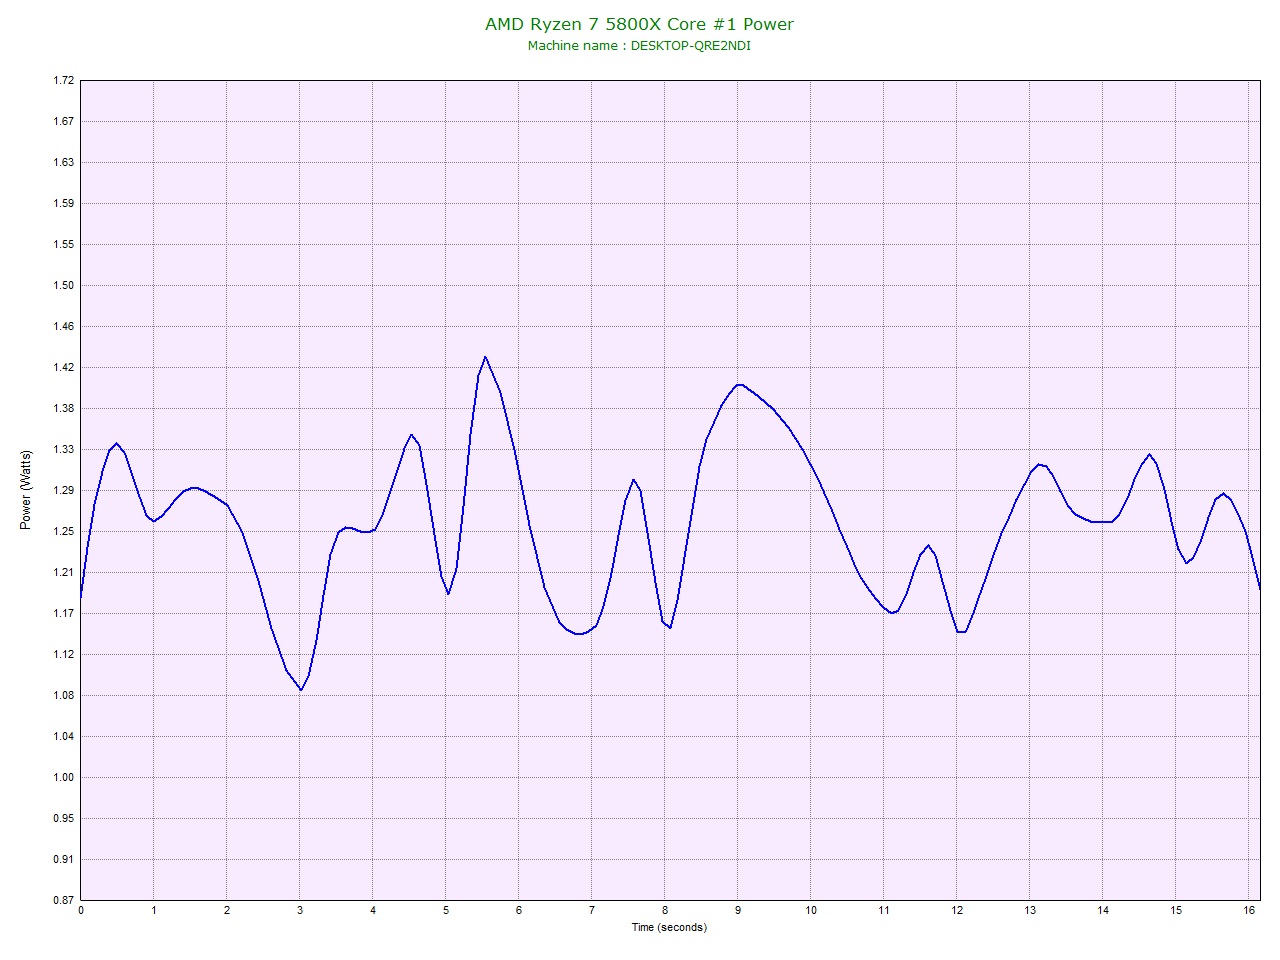This screenshot has height=960, width=1280.
Task: Click the 14 tick label on time axis
Action: pos(1103,911)
